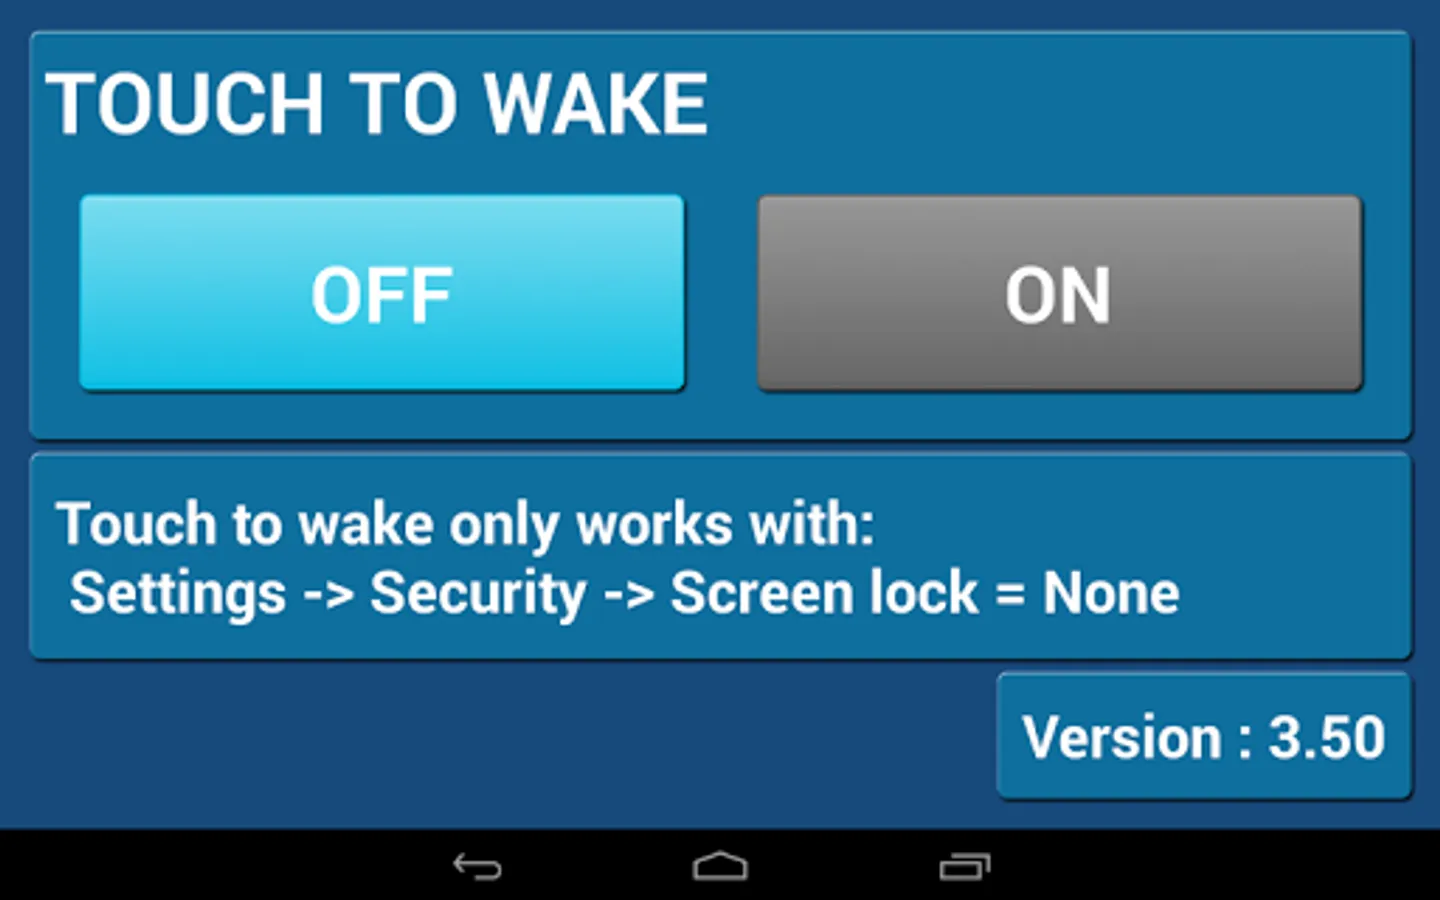
Task: Open the recent apps overview icon
Action: [x=964, y=866]
